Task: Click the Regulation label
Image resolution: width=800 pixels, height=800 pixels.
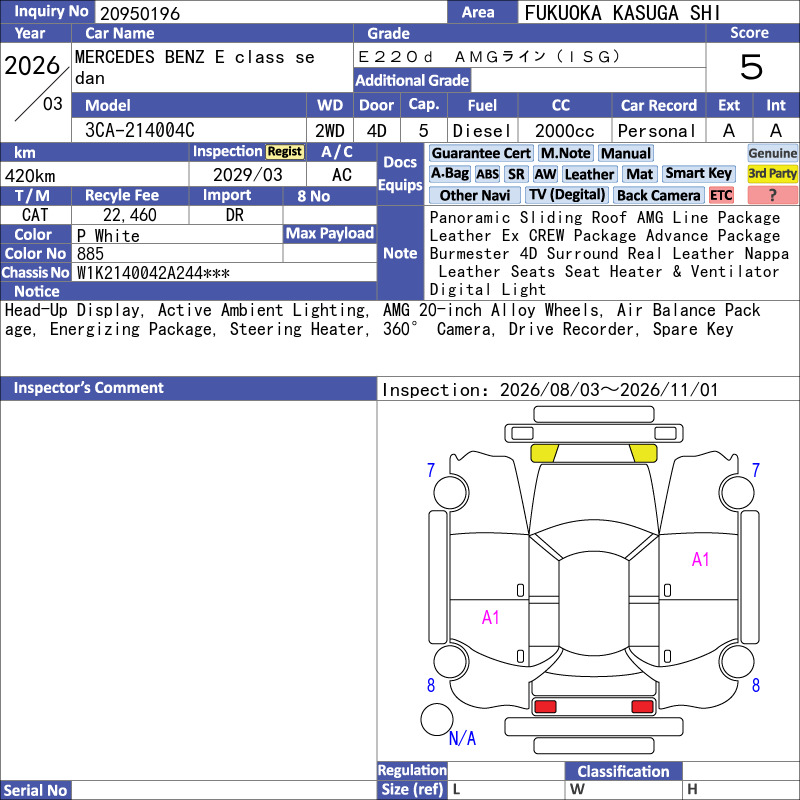Action: (x=412, y=770)
